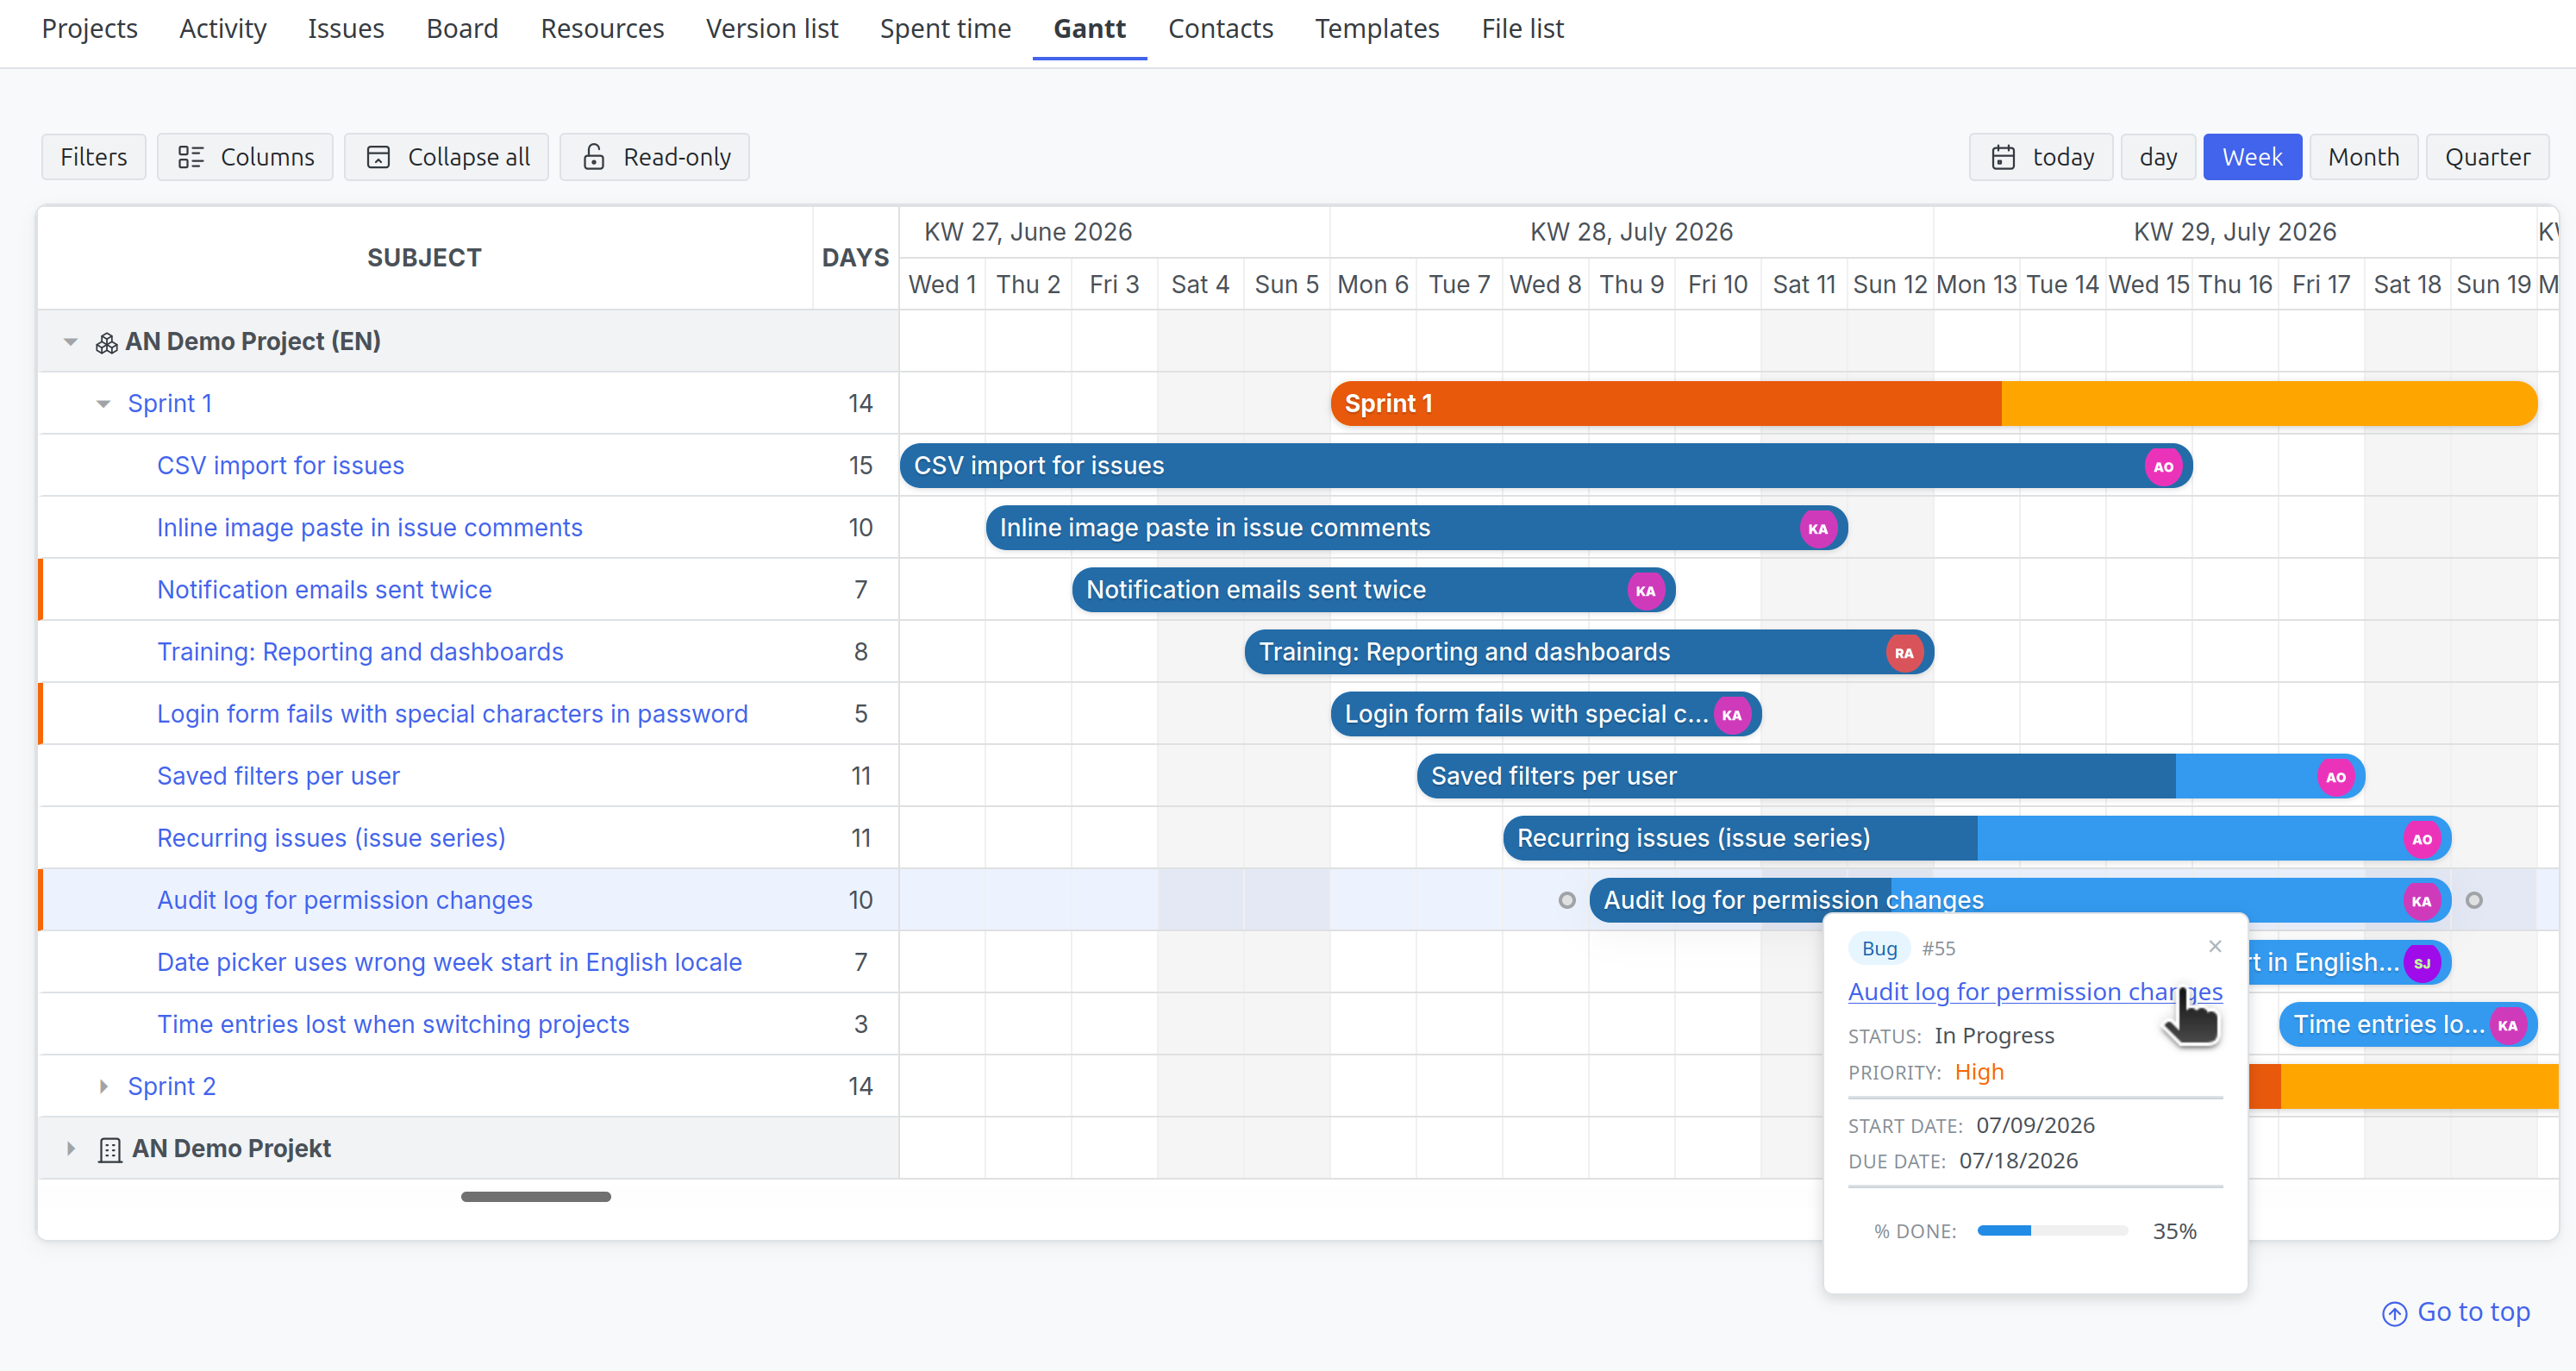The image size is (2576, 1371).
Task: Open the Spent time tab
Action: 945,29
